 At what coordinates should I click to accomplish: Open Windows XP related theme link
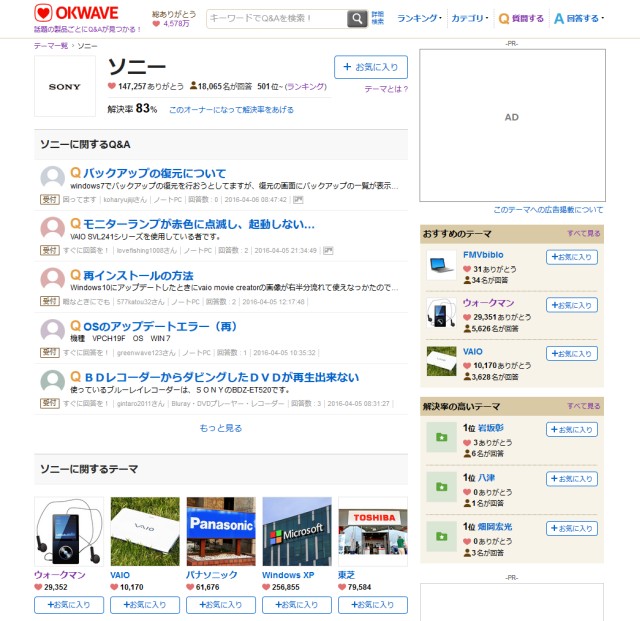[288, 575]
